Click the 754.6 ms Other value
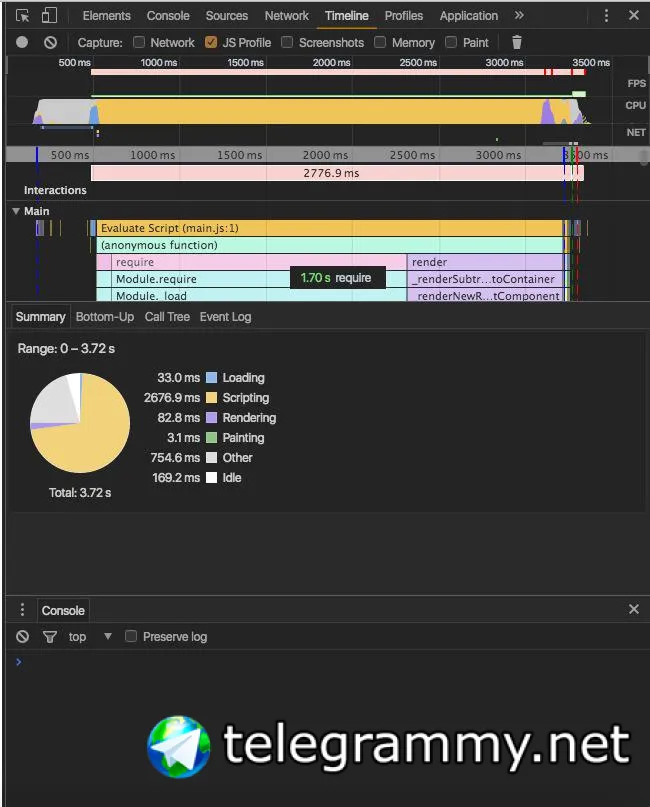The image size is (650, 807). point(175,458)
